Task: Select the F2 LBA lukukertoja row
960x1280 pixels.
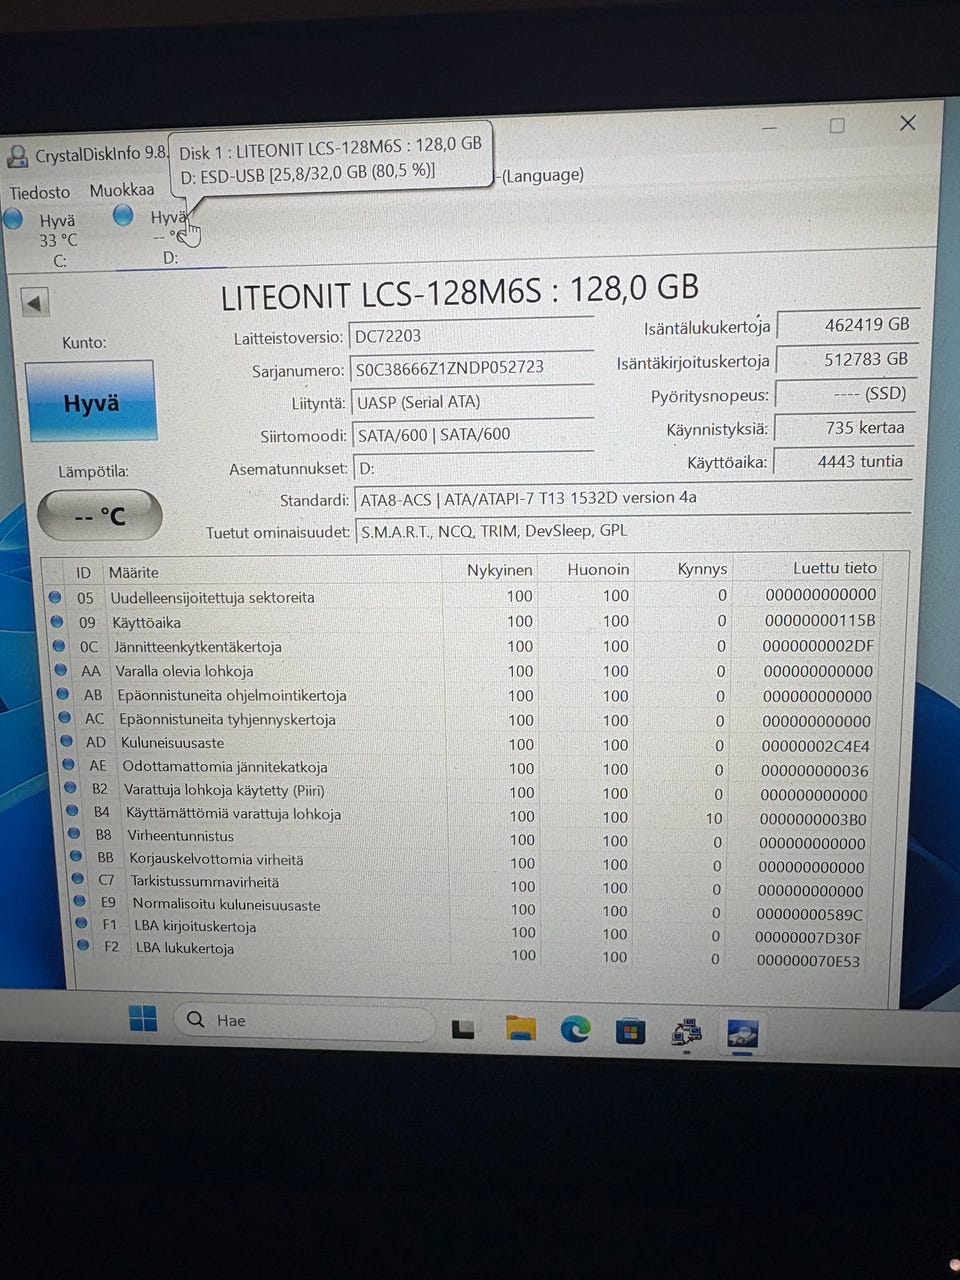Action: click(477, 955)
